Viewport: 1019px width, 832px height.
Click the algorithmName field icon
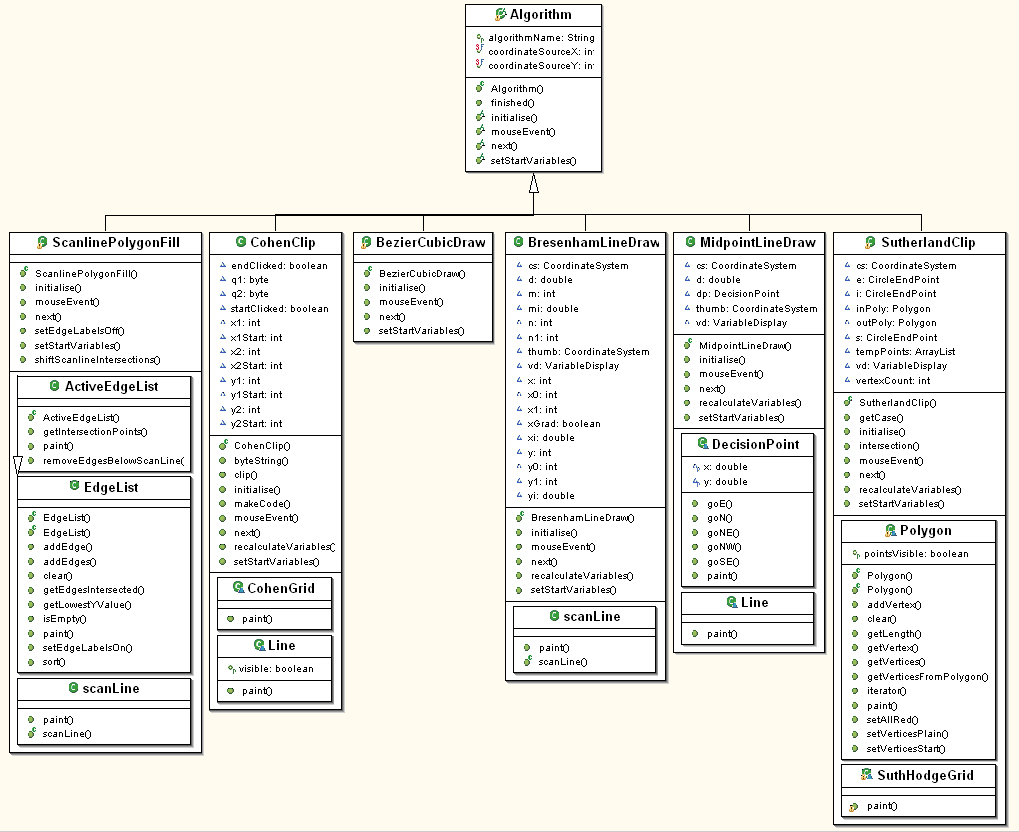[x=480, y=38]
